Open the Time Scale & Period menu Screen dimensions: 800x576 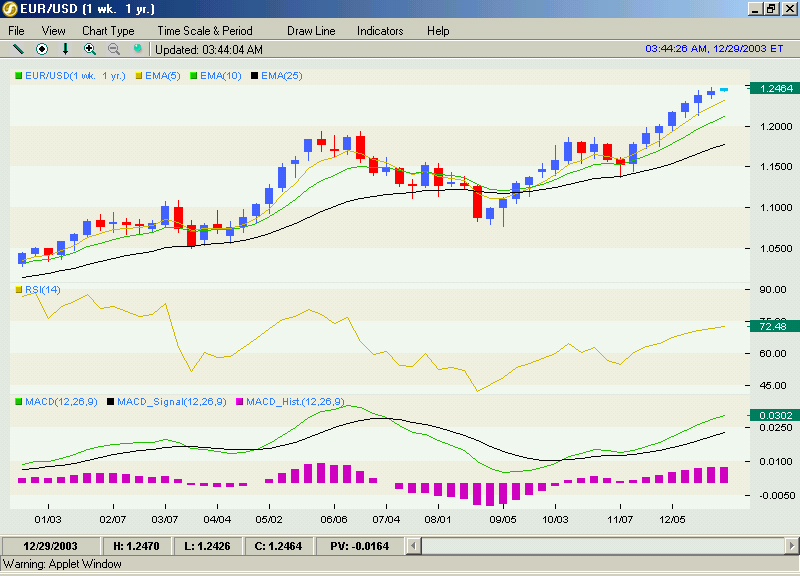tap(205, 31)
